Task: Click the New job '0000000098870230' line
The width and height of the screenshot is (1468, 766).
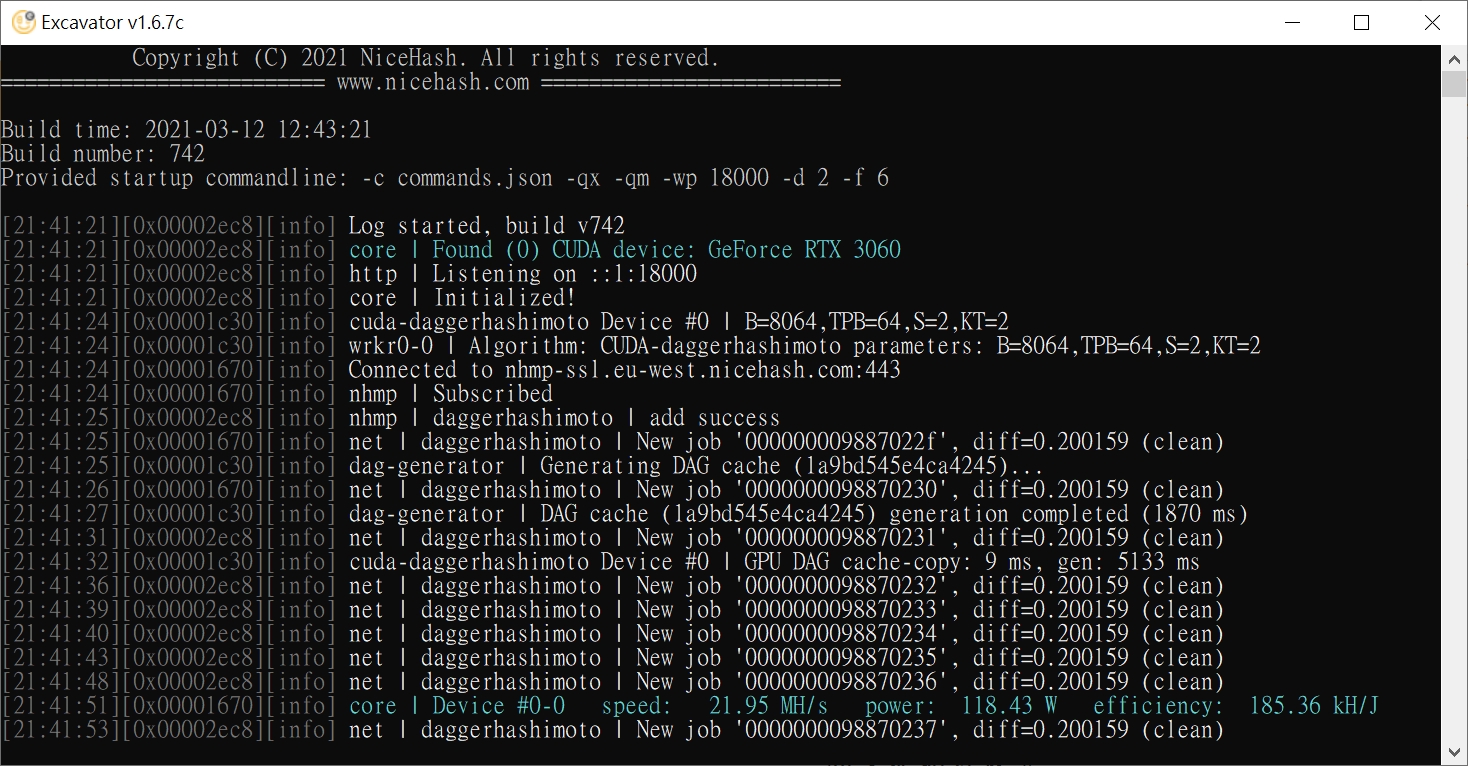Action: tap(613, 490)
